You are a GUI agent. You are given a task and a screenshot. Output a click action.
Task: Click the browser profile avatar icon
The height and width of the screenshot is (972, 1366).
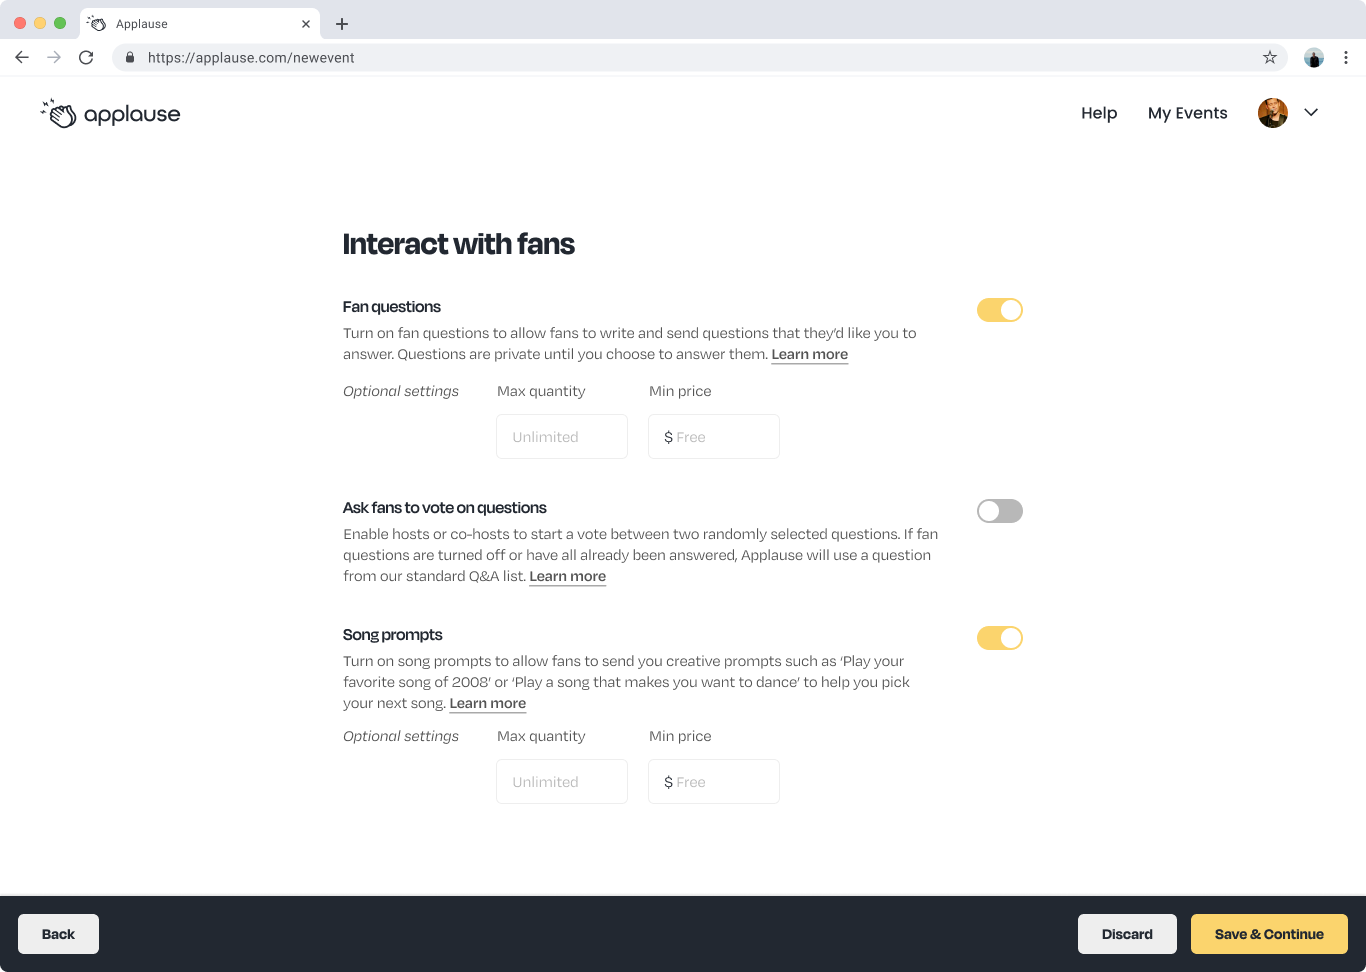coord(1314,57)
